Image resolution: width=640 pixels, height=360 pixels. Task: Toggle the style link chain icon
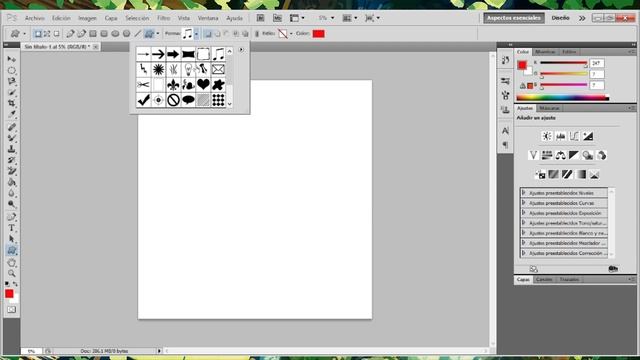pos(257,34)
